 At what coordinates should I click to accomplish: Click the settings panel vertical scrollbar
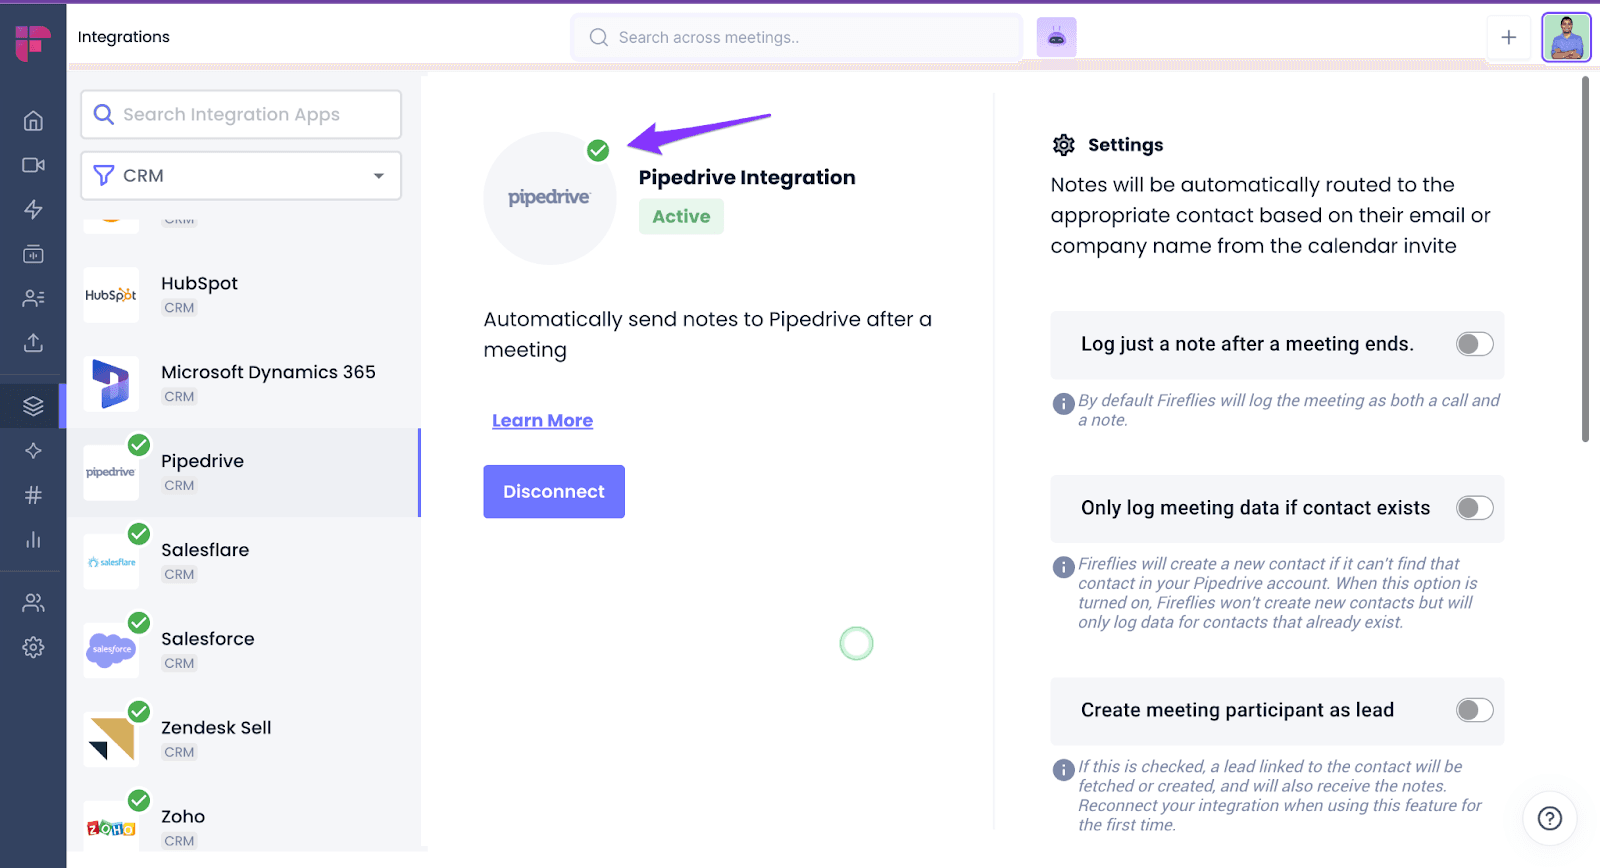(x=1585, y=260)
